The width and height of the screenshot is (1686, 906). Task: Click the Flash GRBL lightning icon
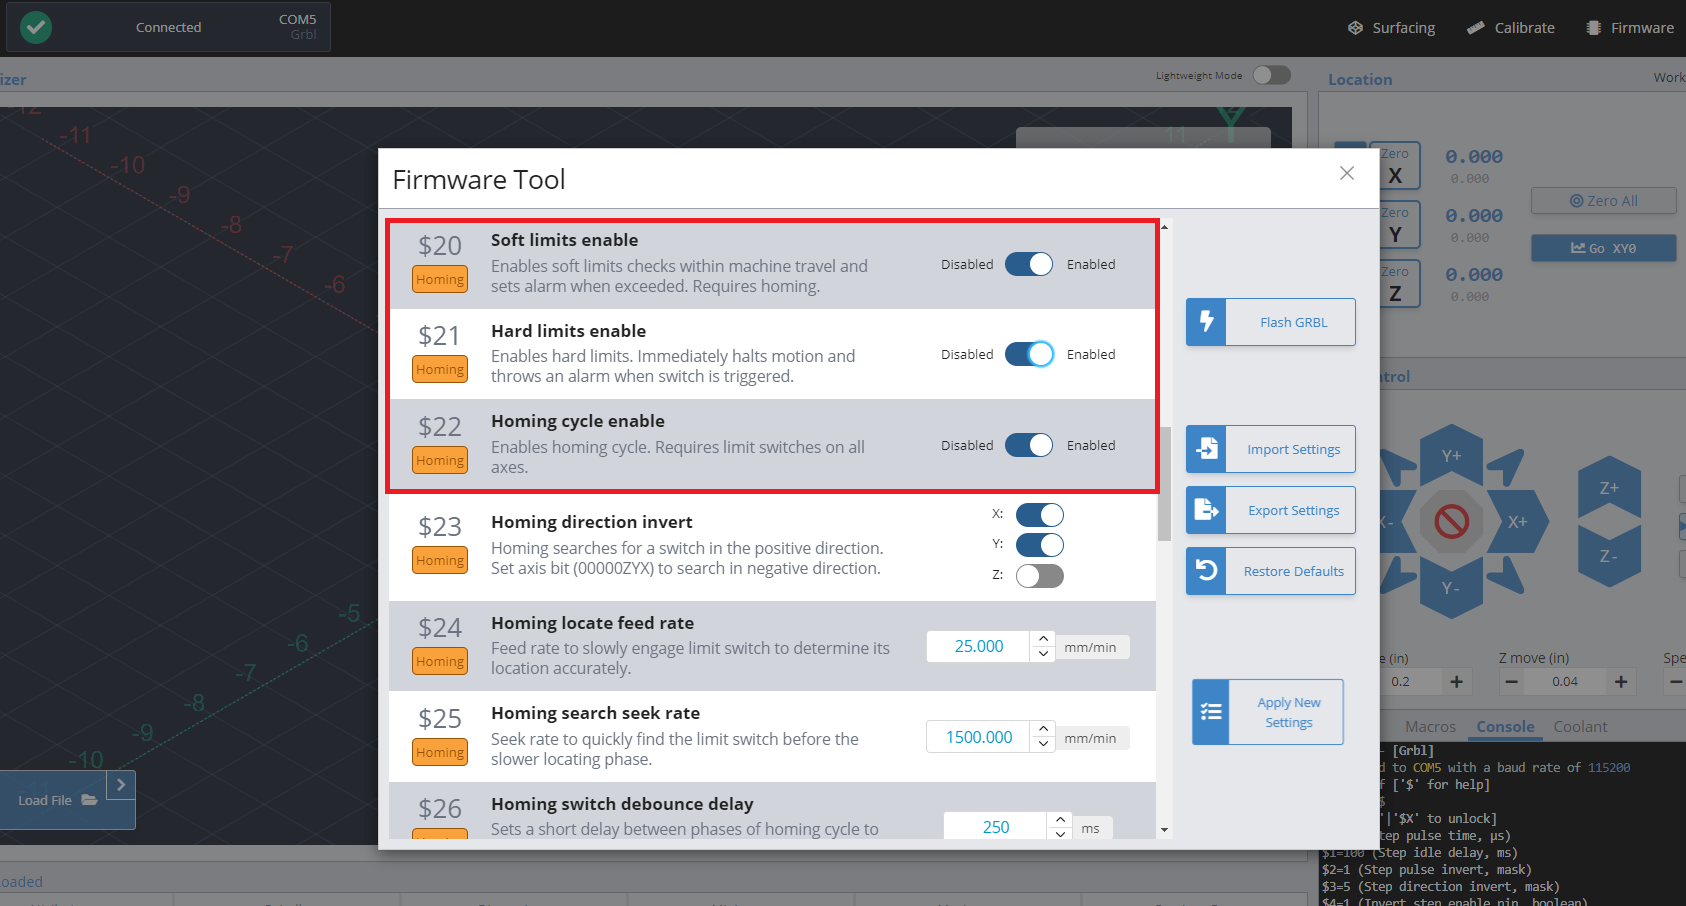(1206, 322)
